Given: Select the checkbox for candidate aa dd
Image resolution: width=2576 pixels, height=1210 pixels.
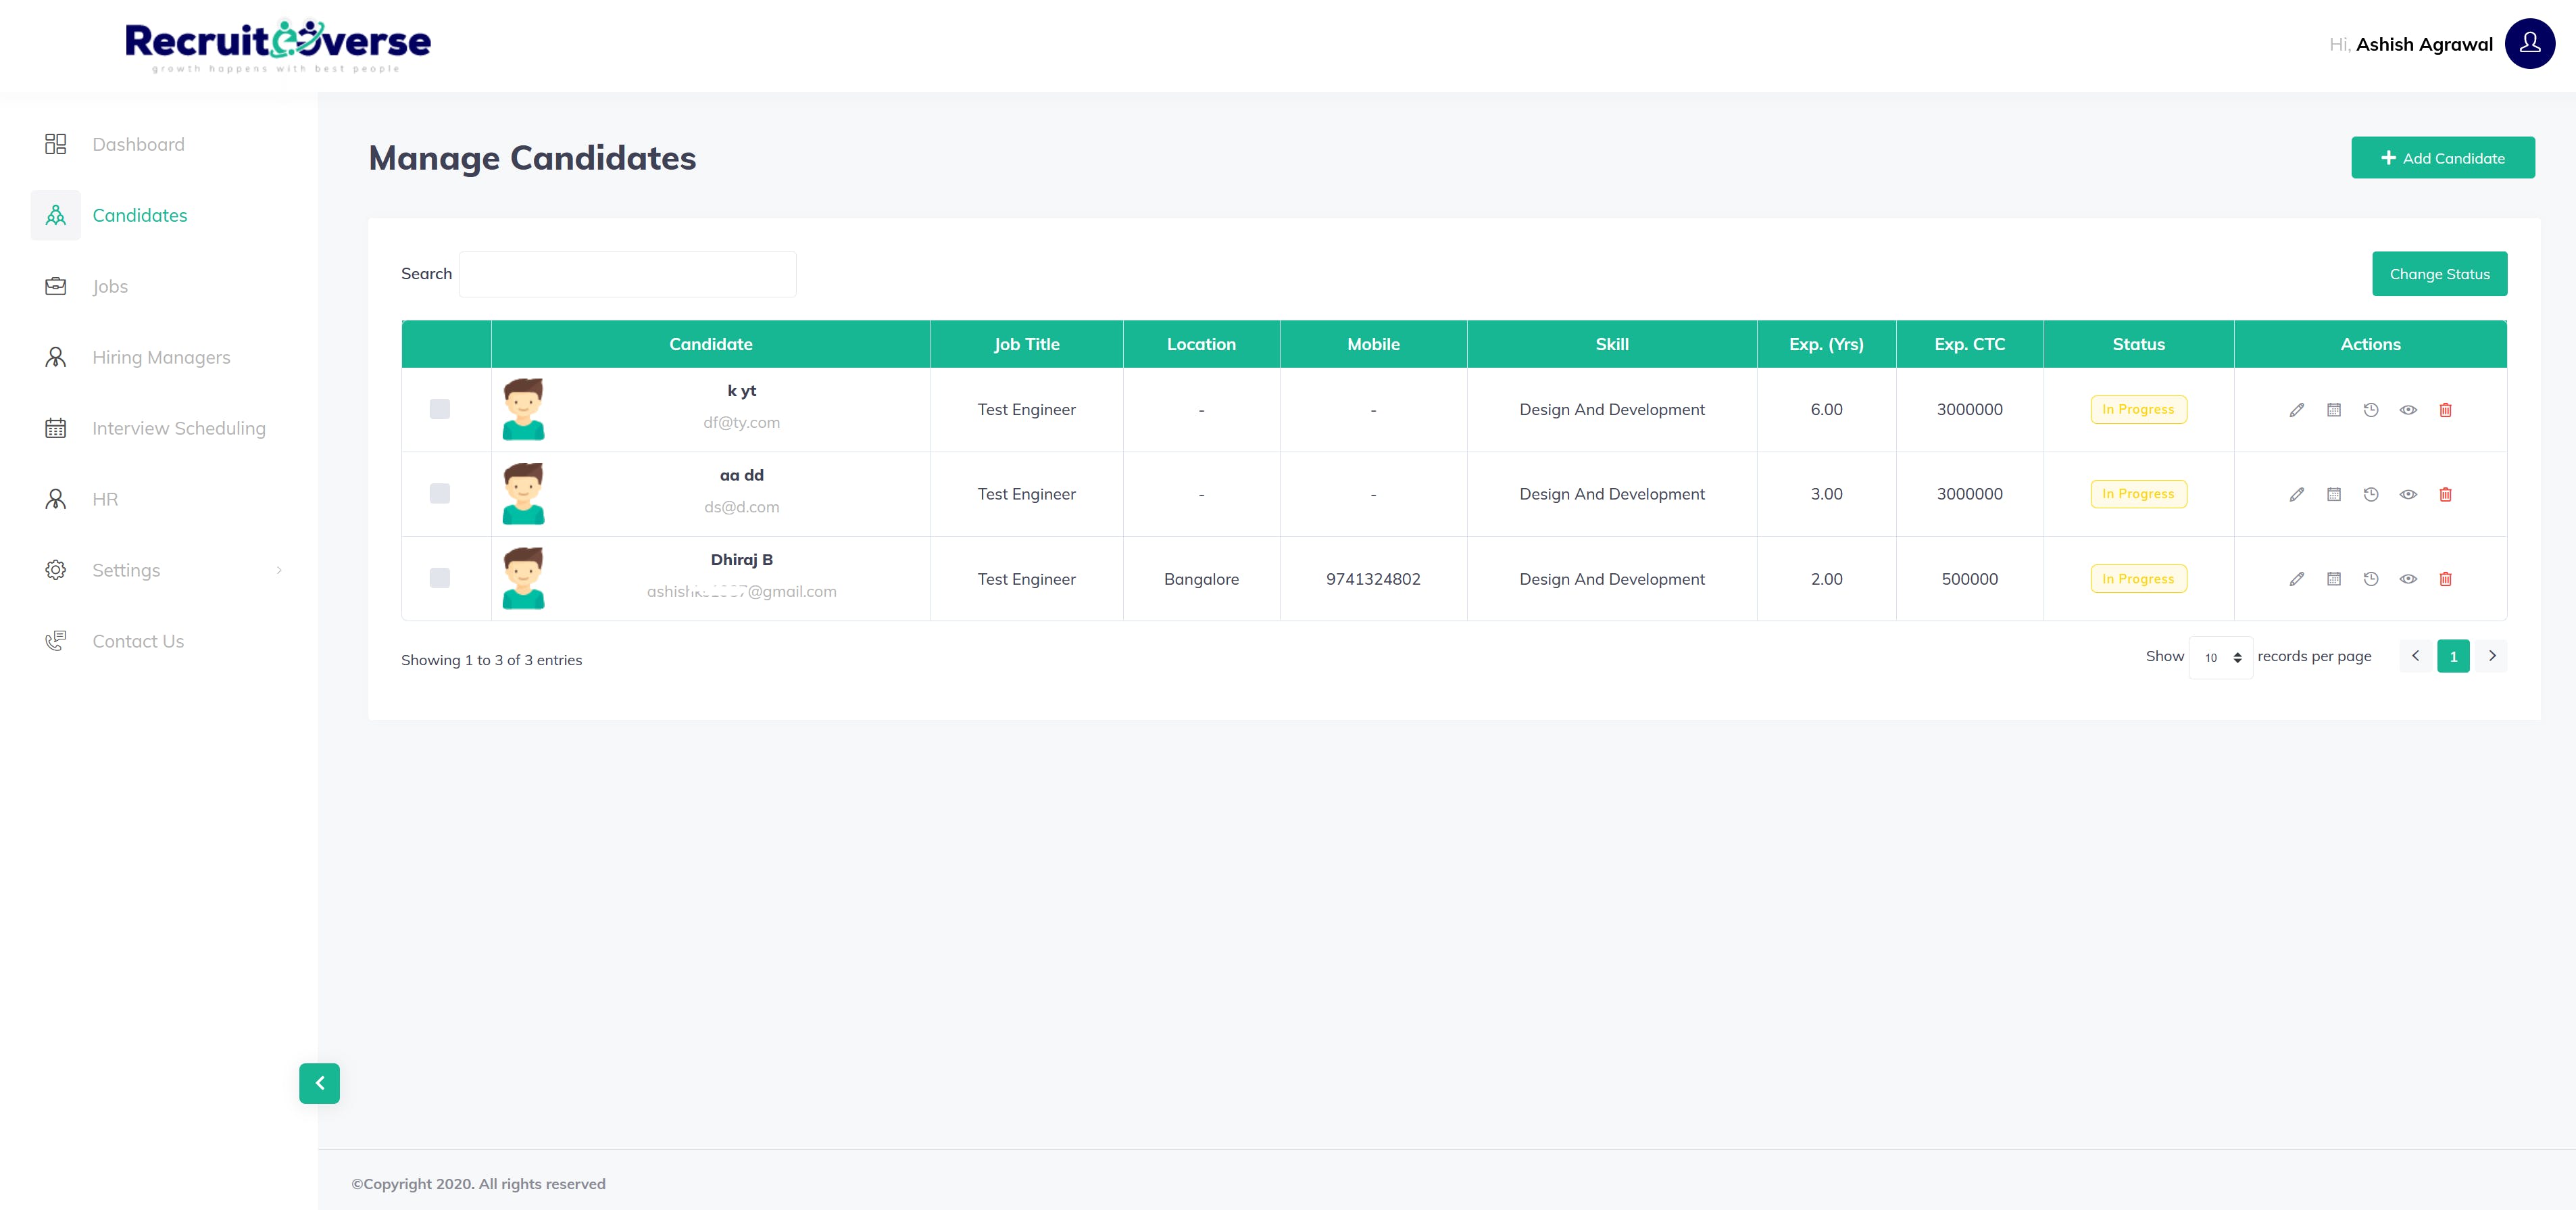Looking at the screenshot, I should click(439, 494).
